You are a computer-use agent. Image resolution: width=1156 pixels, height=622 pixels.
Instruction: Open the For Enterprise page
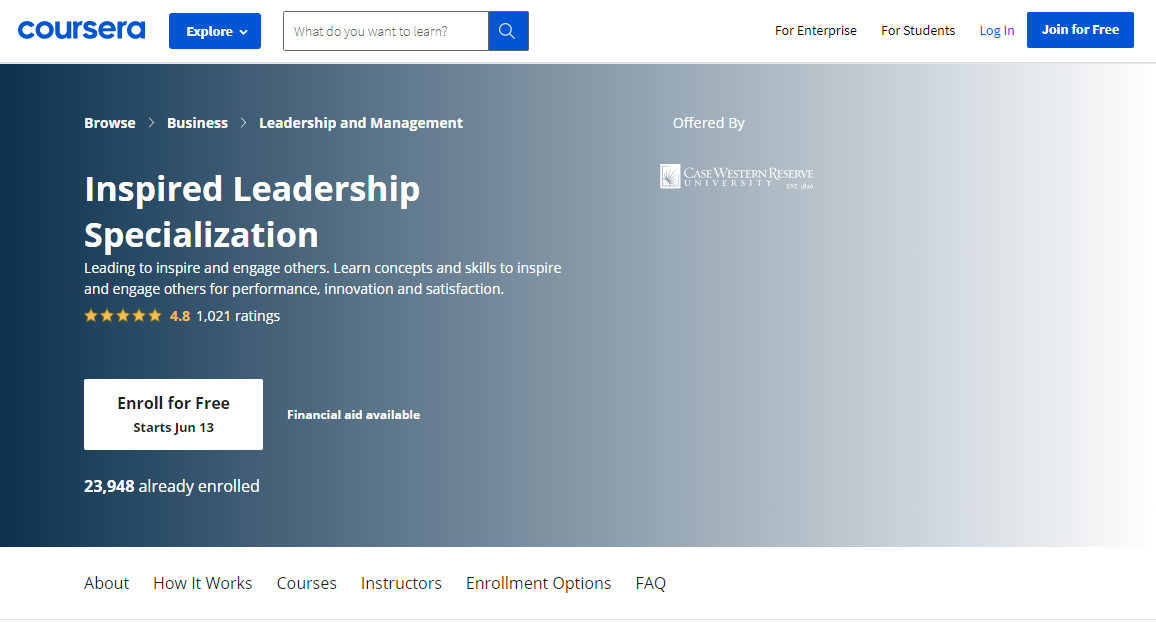tap(815, 31)
